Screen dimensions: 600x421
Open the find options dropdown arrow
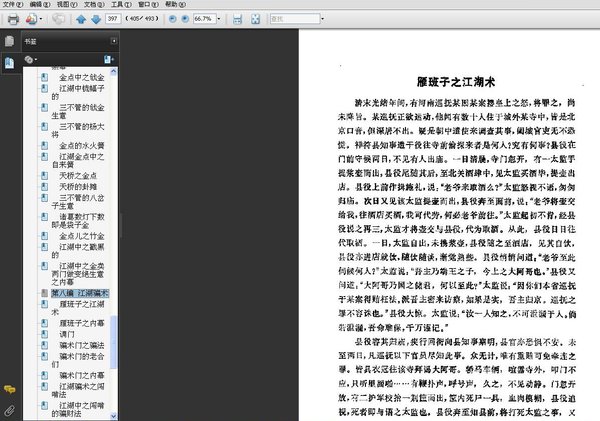tap(322, 18)
